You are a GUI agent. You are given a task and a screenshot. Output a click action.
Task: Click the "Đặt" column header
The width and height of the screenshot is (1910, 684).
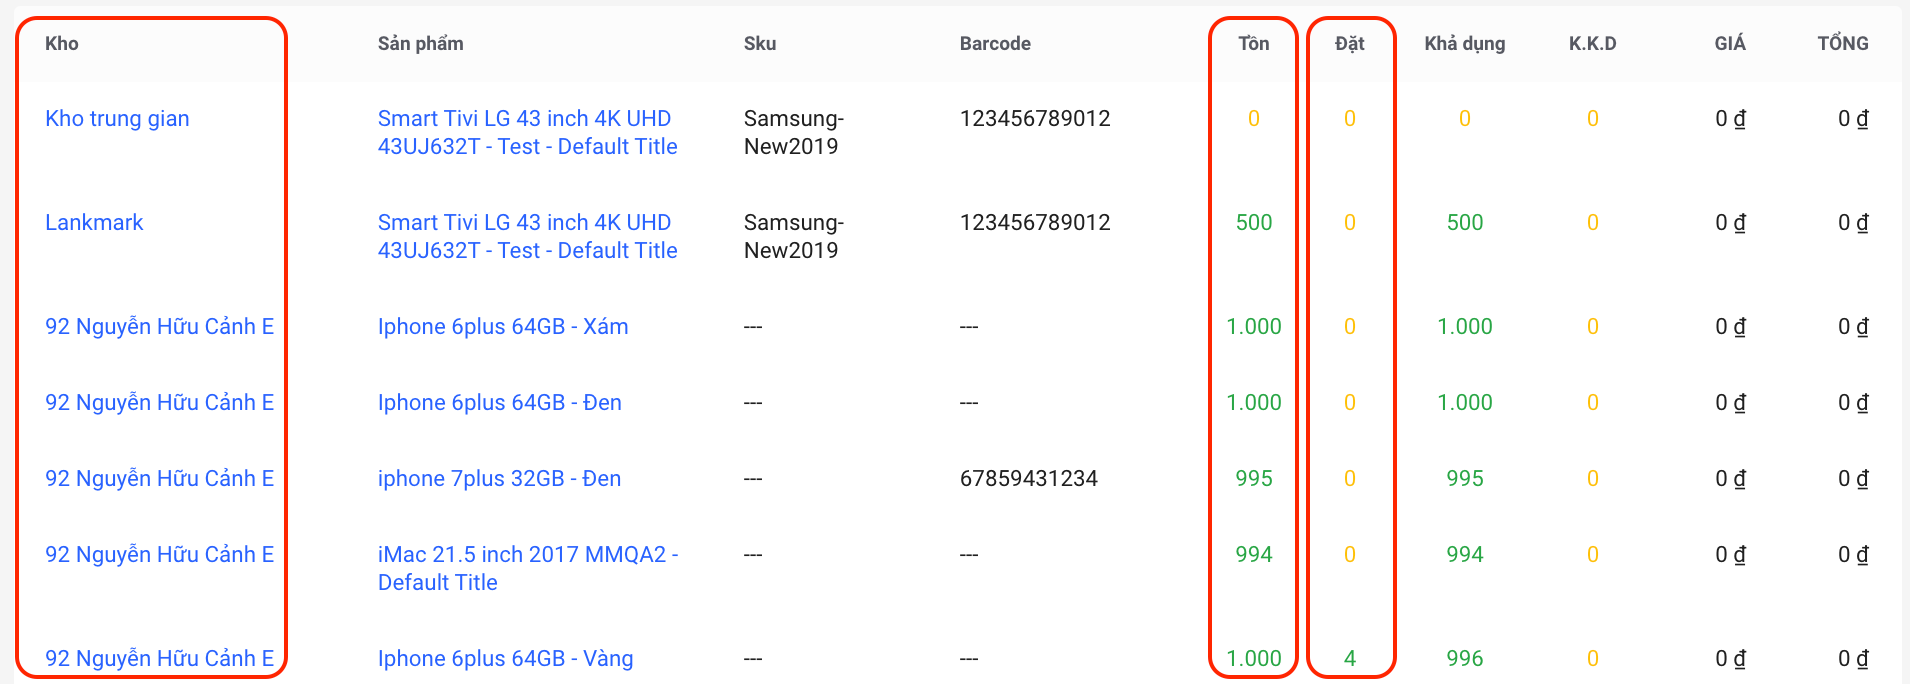point(1349,43)
